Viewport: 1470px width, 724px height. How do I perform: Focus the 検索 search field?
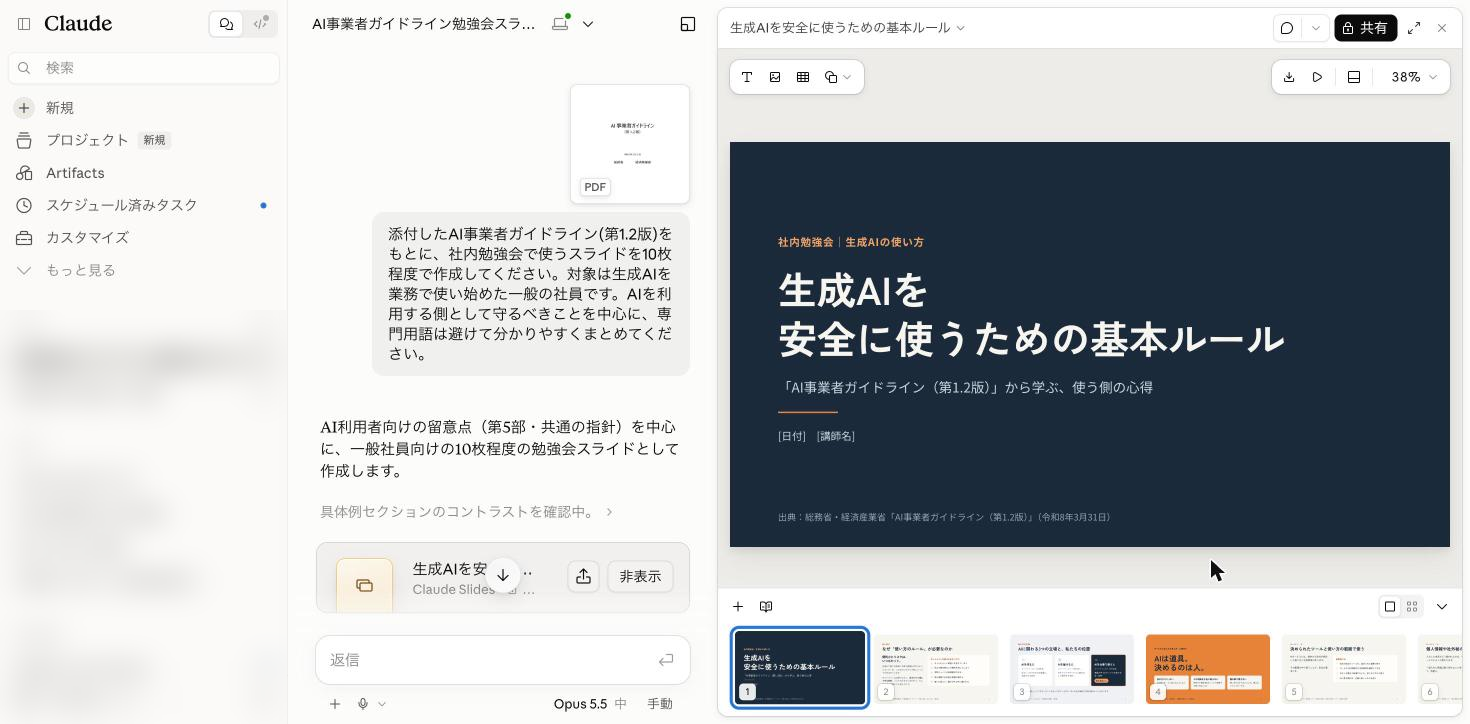pyautogui.click(x=144, y=68)
